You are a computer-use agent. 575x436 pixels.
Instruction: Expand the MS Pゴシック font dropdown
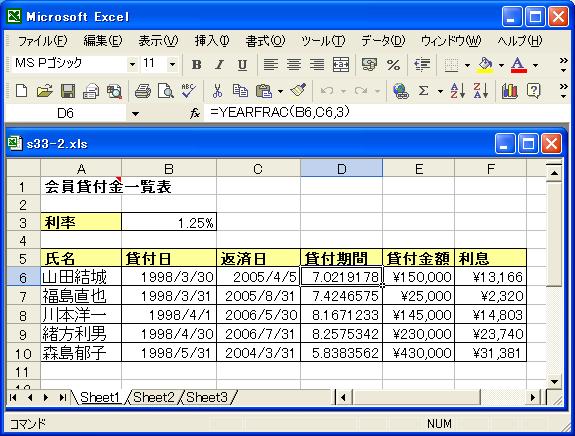[132, 65]
